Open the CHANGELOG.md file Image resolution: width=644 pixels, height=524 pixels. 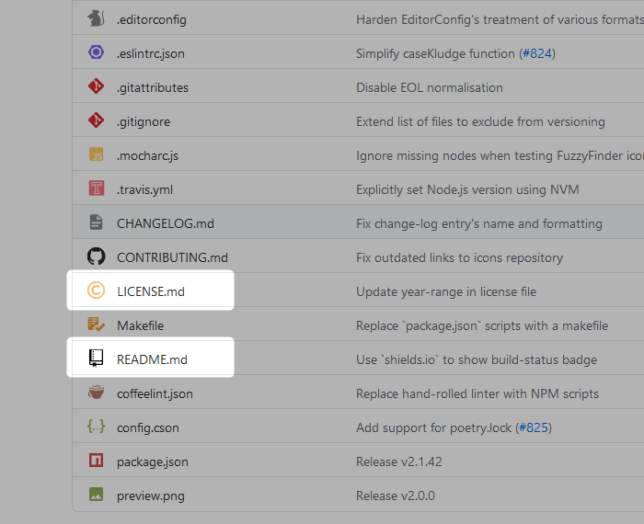[x=165, y=223]
